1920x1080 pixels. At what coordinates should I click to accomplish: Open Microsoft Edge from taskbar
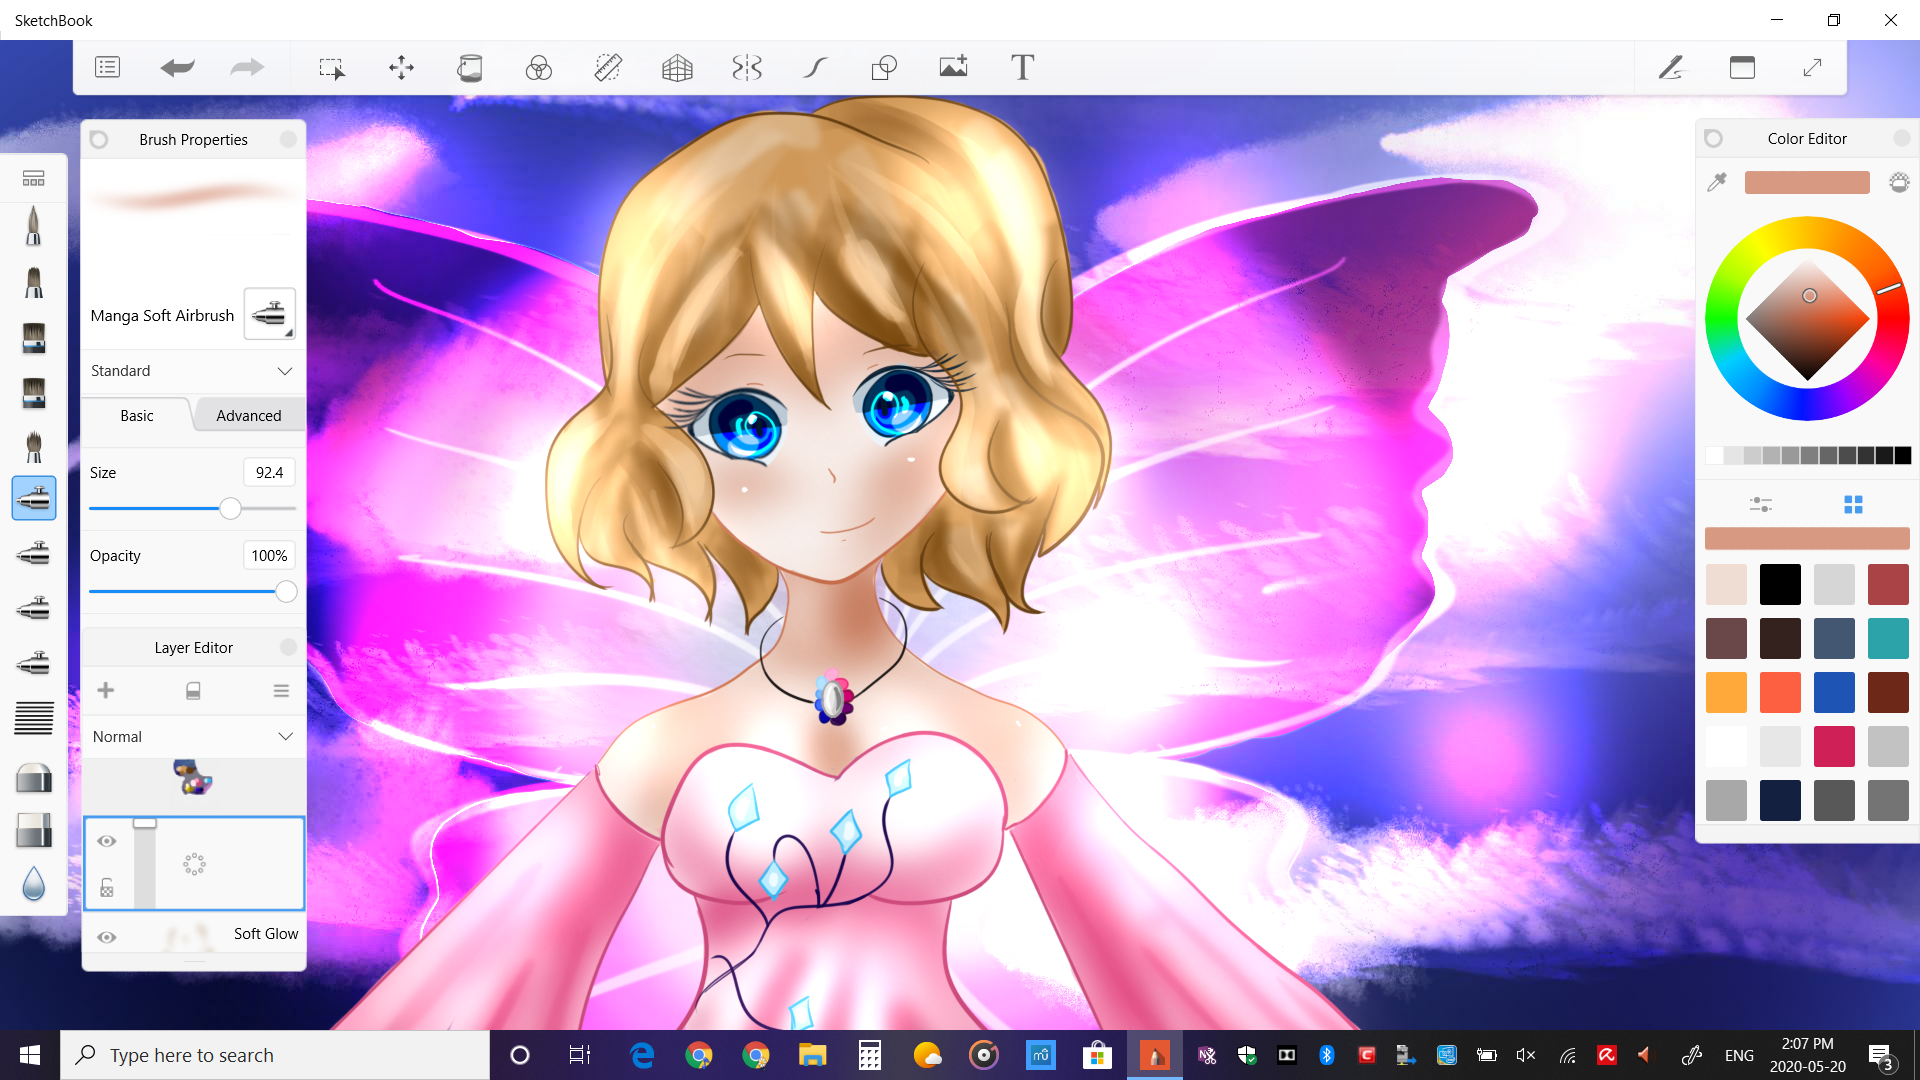641,1055
